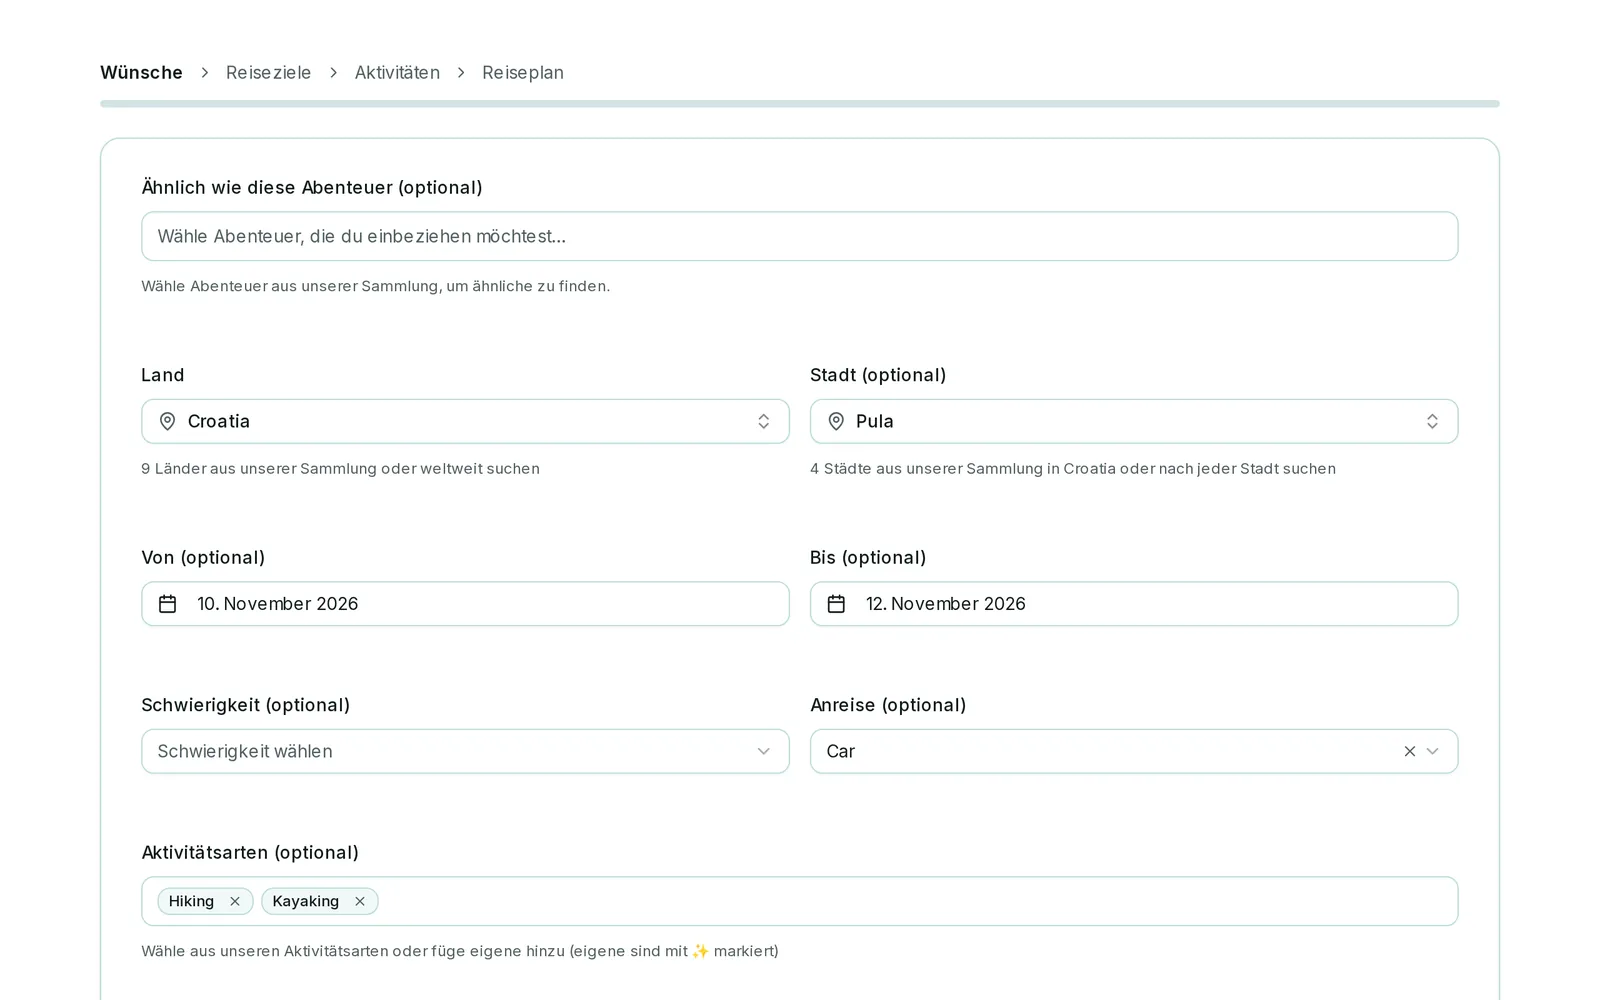Open the Bis date picker 12. November 2026
Screen dimensions: 1600x1000
click(x=1134, y=604)
